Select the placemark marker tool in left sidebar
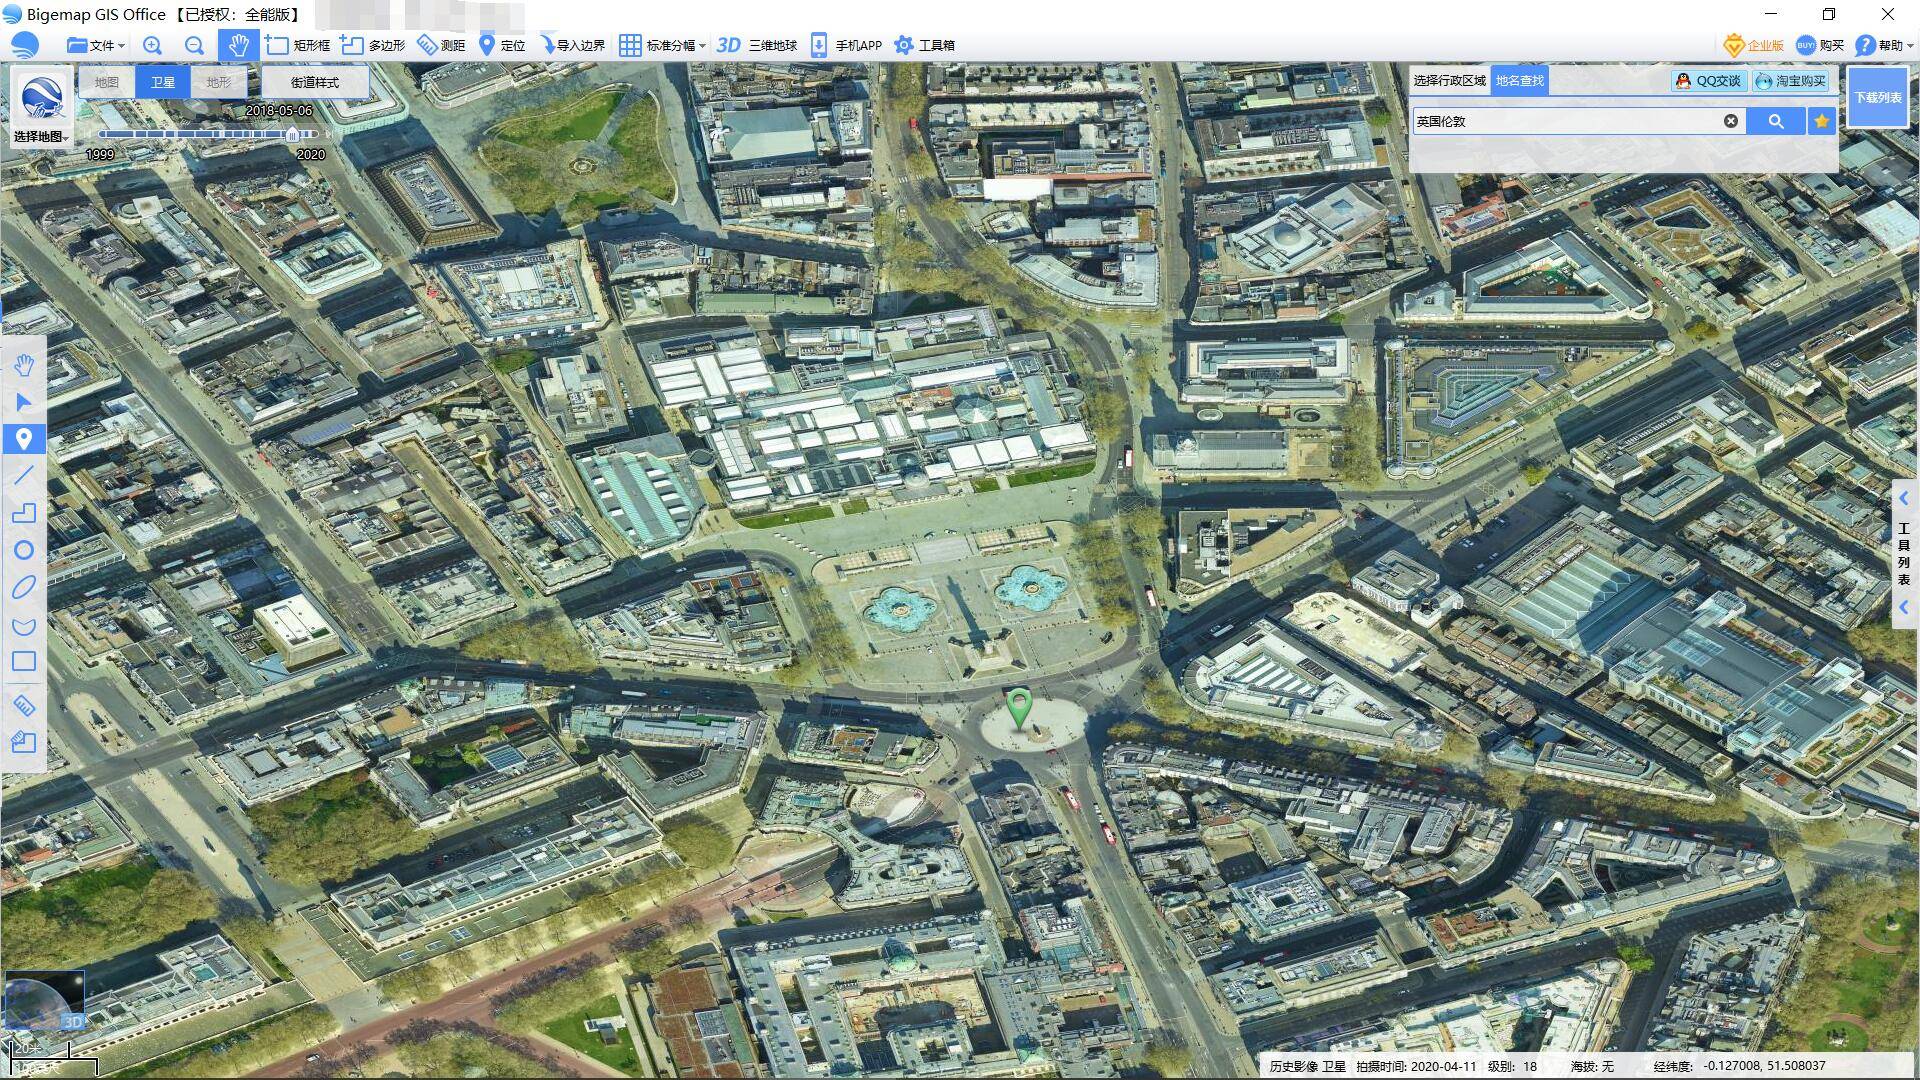 pyautogui.click(x=24, y=438)
